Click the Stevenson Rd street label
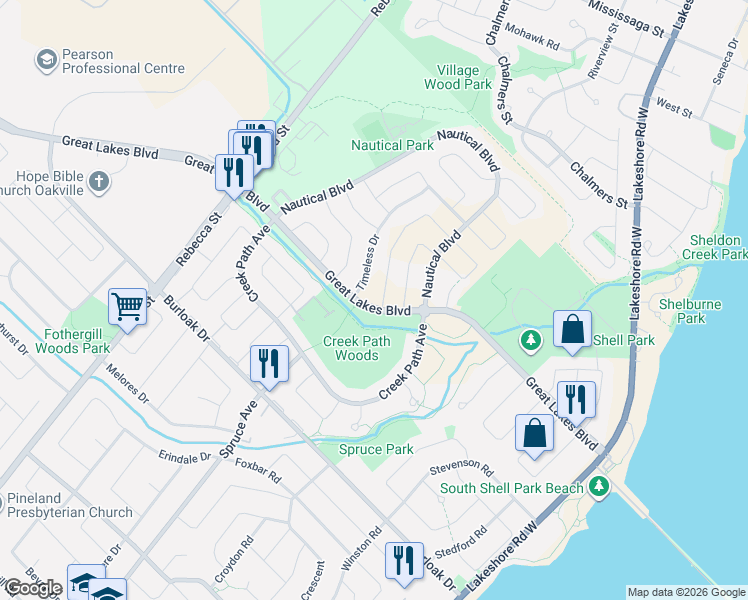Viewport: 748px width, 600px height. 461,467
